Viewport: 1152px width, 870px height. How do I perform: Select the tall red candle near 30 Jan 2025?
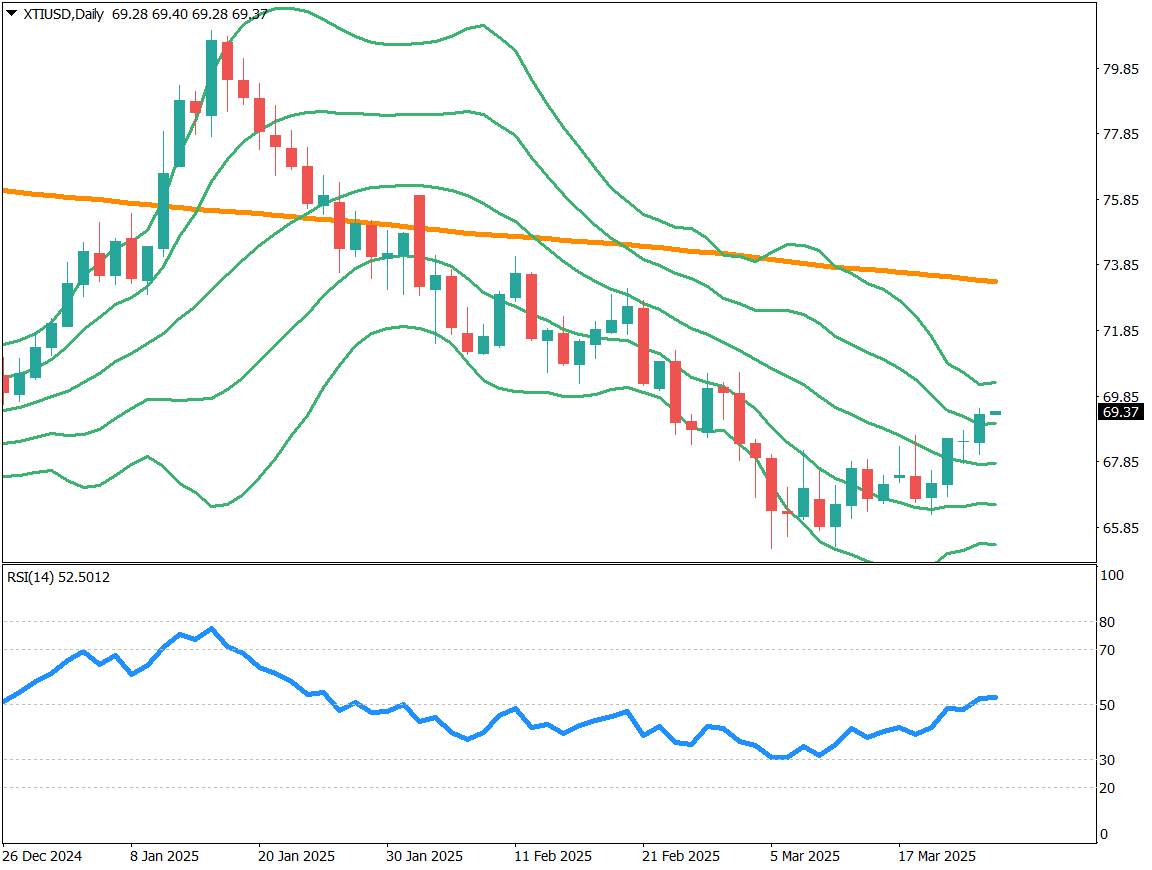coord(420,228)
